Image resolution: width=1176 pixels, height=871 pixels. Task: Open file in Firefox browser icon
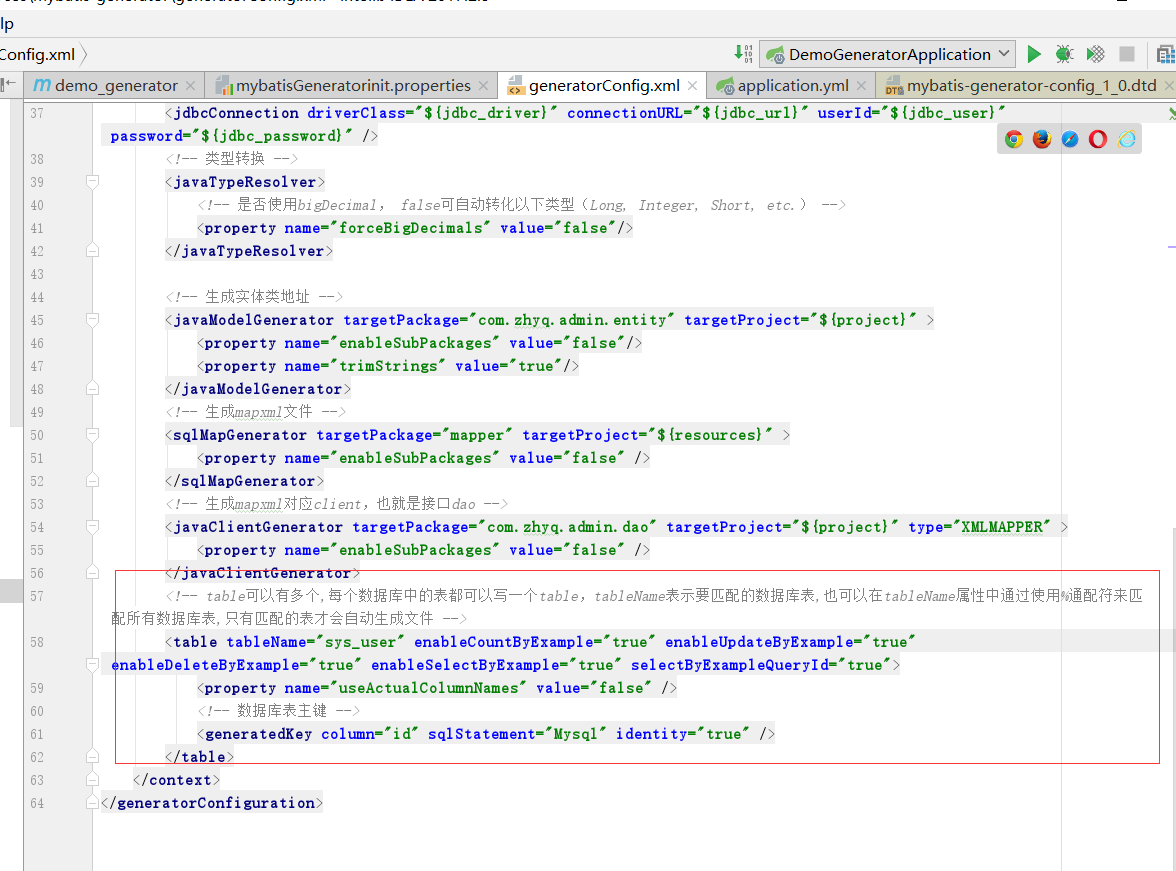pyautogui.click(x=1042, y=140)
